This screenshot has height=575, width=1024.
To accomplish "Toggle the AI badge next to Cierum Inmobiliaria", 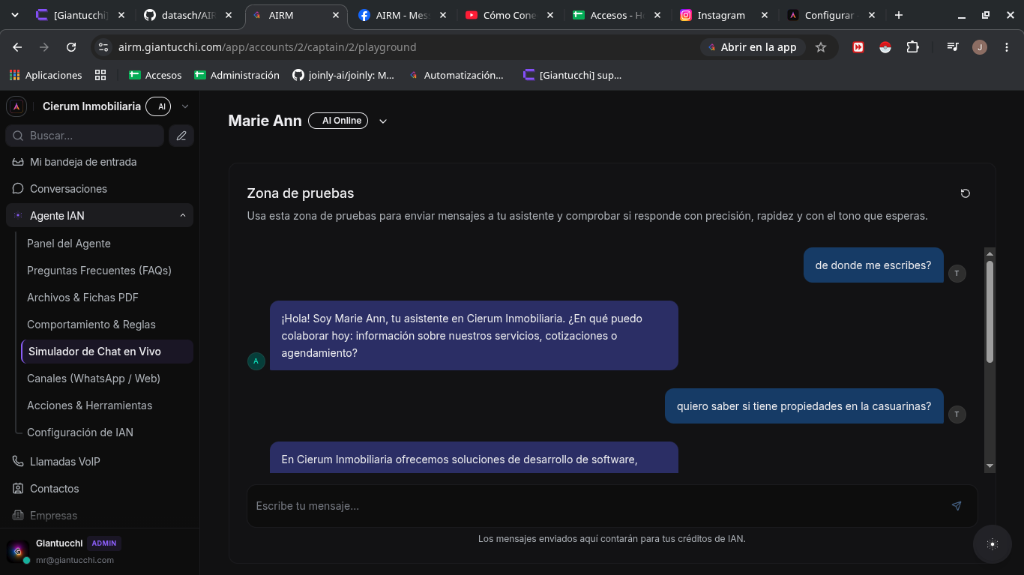I will [x=158, y=107].
